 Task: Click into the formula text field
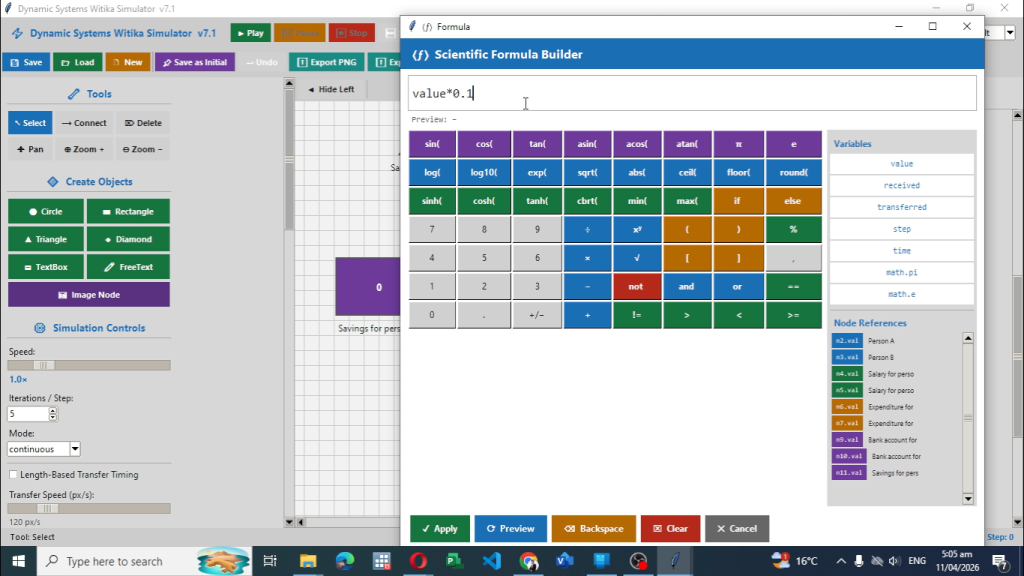tap(692, 93)
